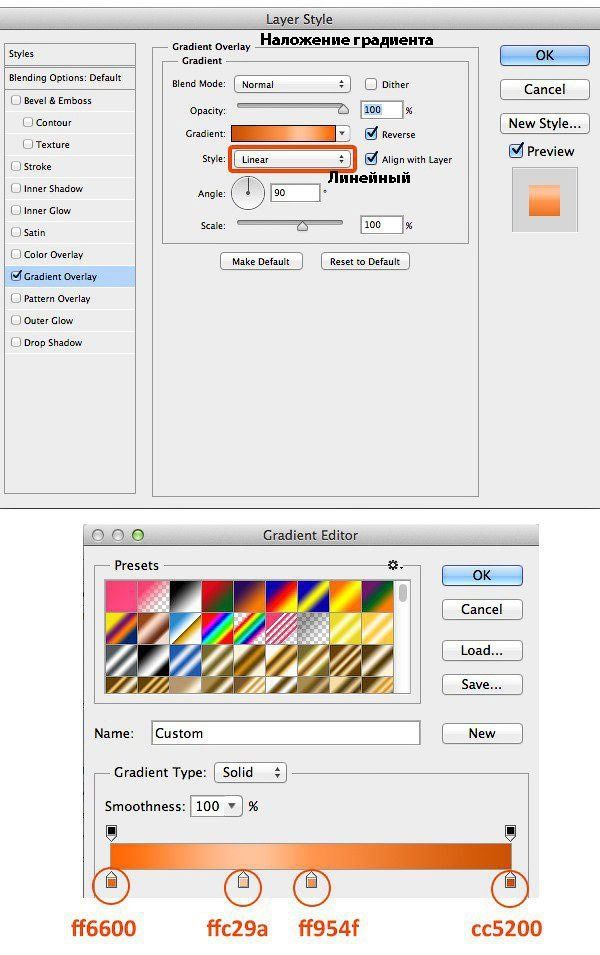The image size is (600, 955).
Task: Choose the pink transparent stripes gradient preset
Action: point(282,628)
